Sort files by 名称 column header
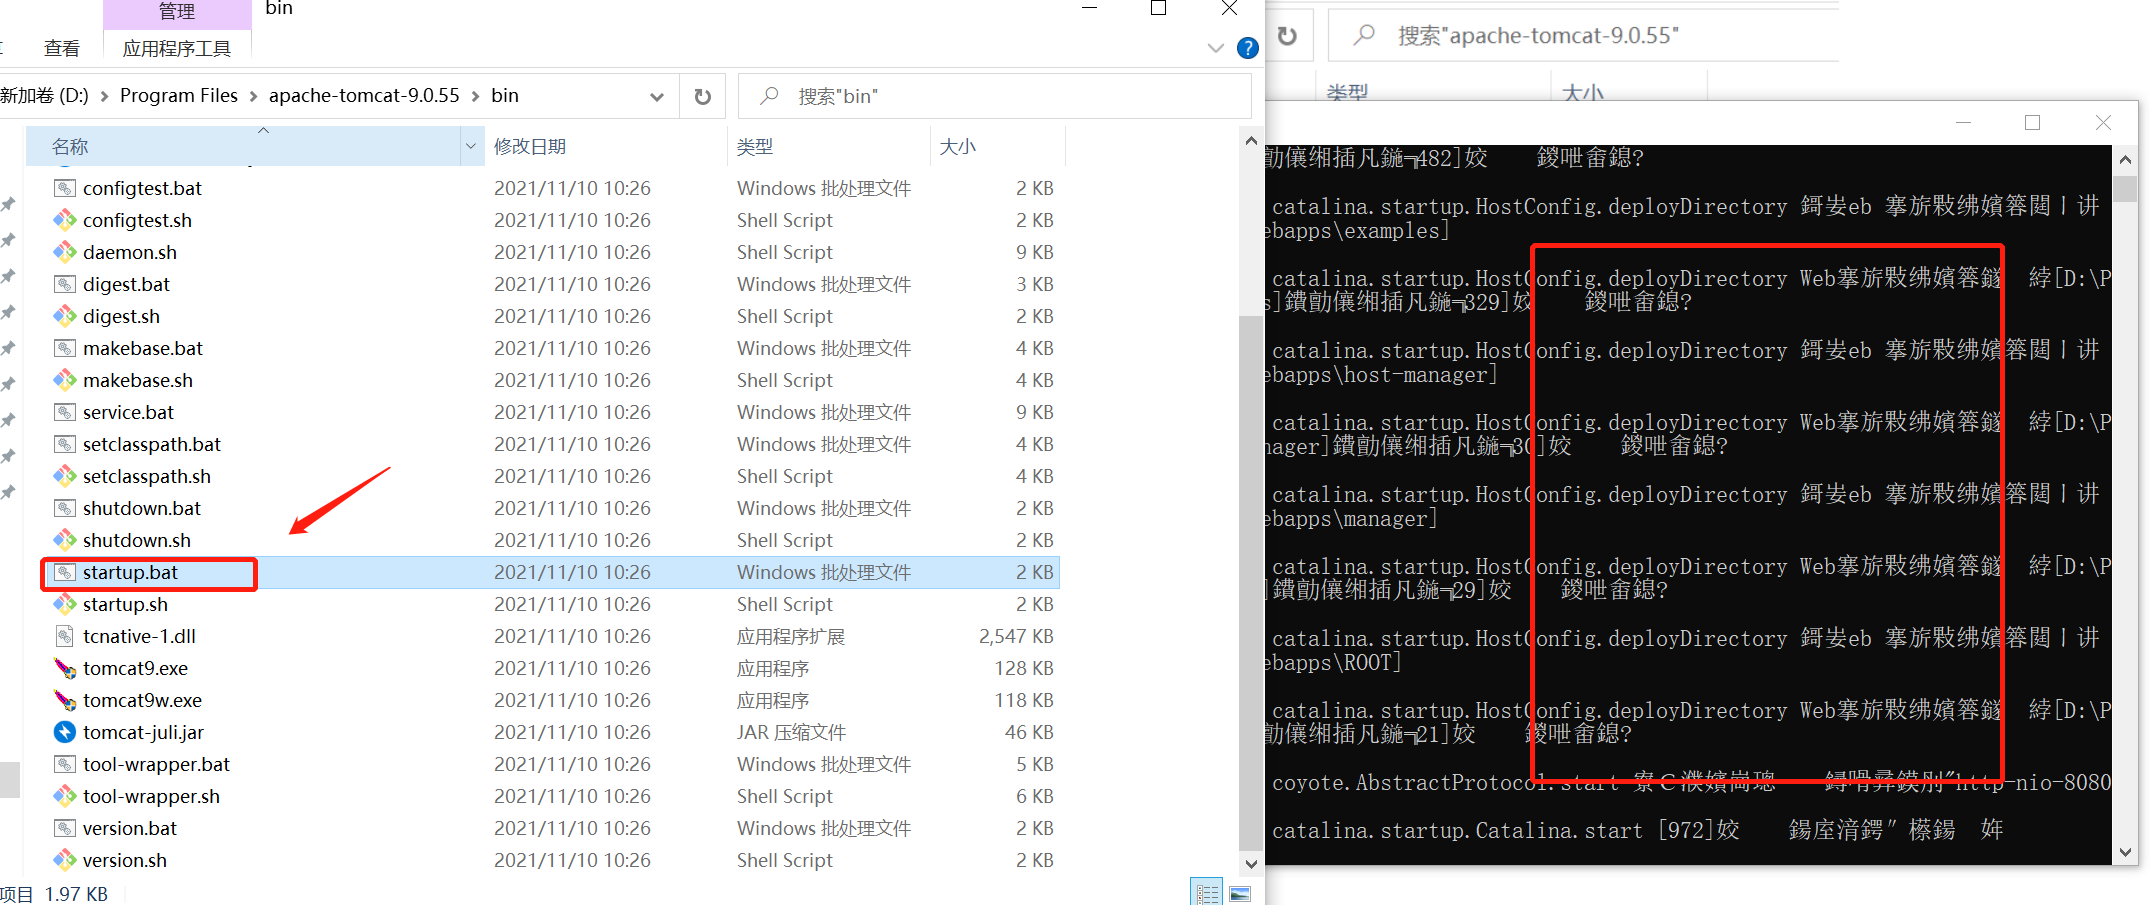The width and height of the screenshot is (2150, 905). pyautogui.click(x=70, y=147)
